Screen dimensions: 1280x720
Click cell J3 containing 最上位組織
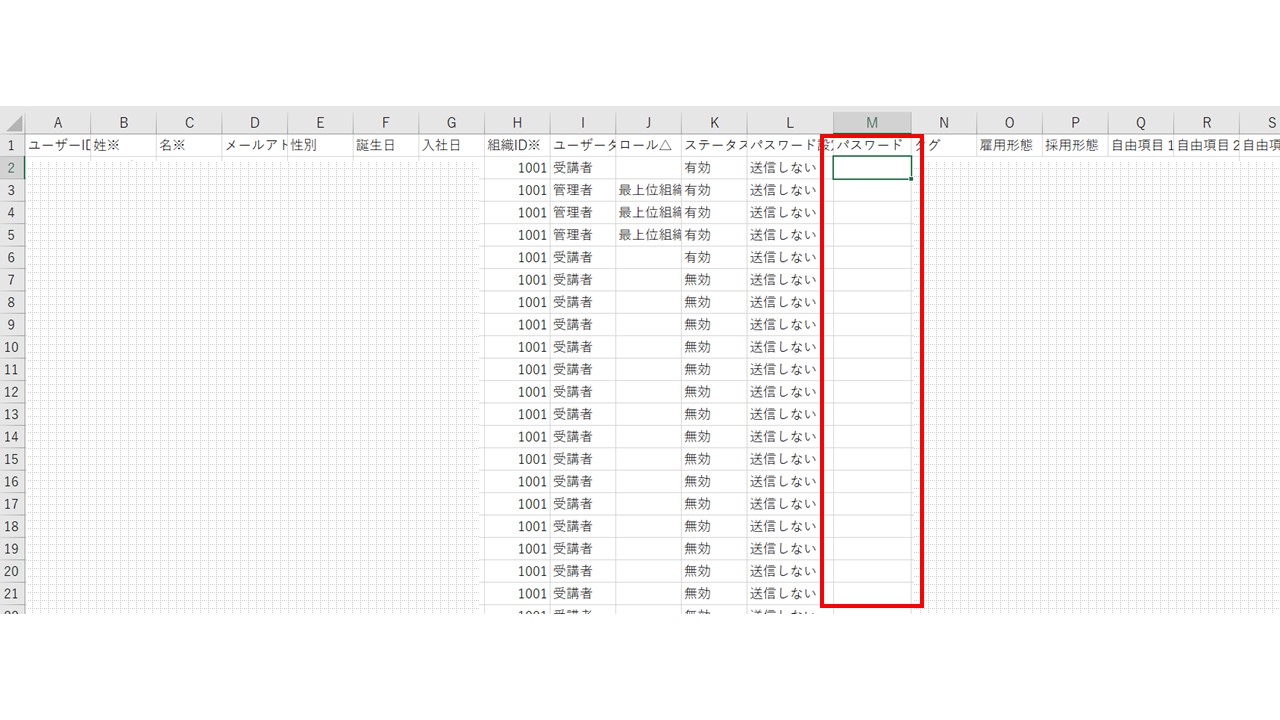click(649, 190)
